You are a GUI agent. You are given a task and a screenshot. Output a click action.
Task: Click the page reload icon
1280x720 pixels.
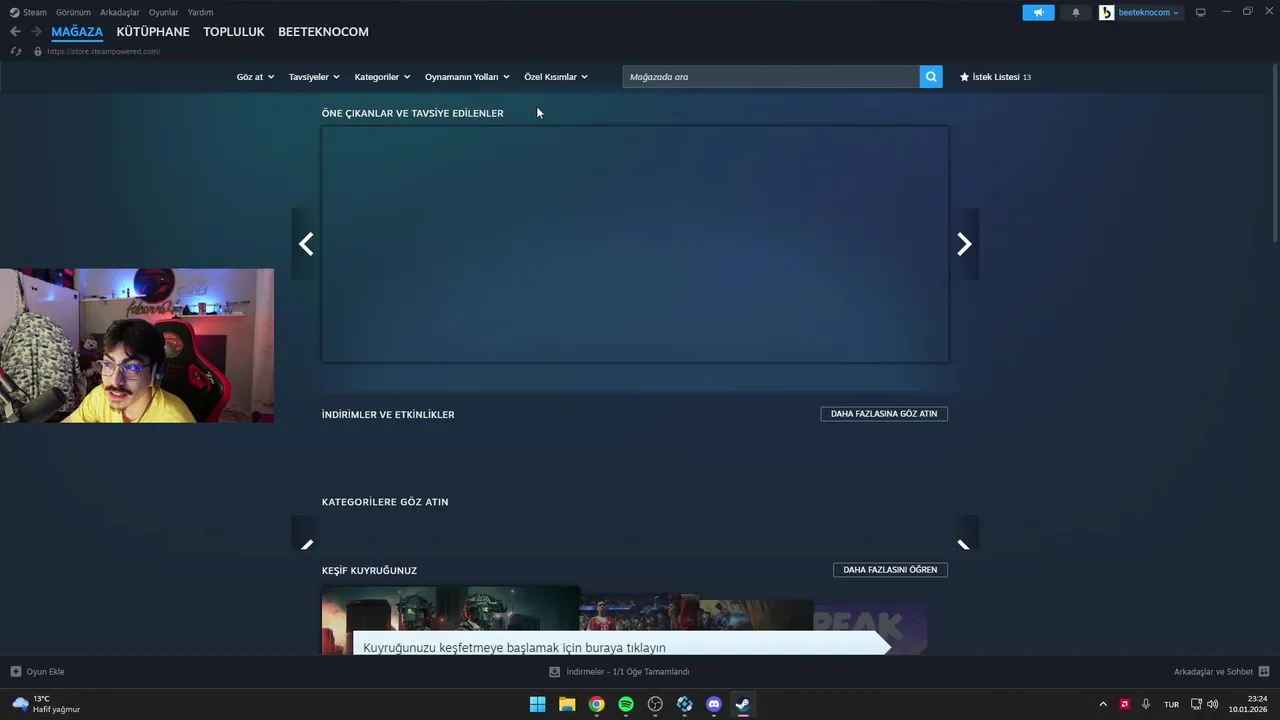point(15,51)
